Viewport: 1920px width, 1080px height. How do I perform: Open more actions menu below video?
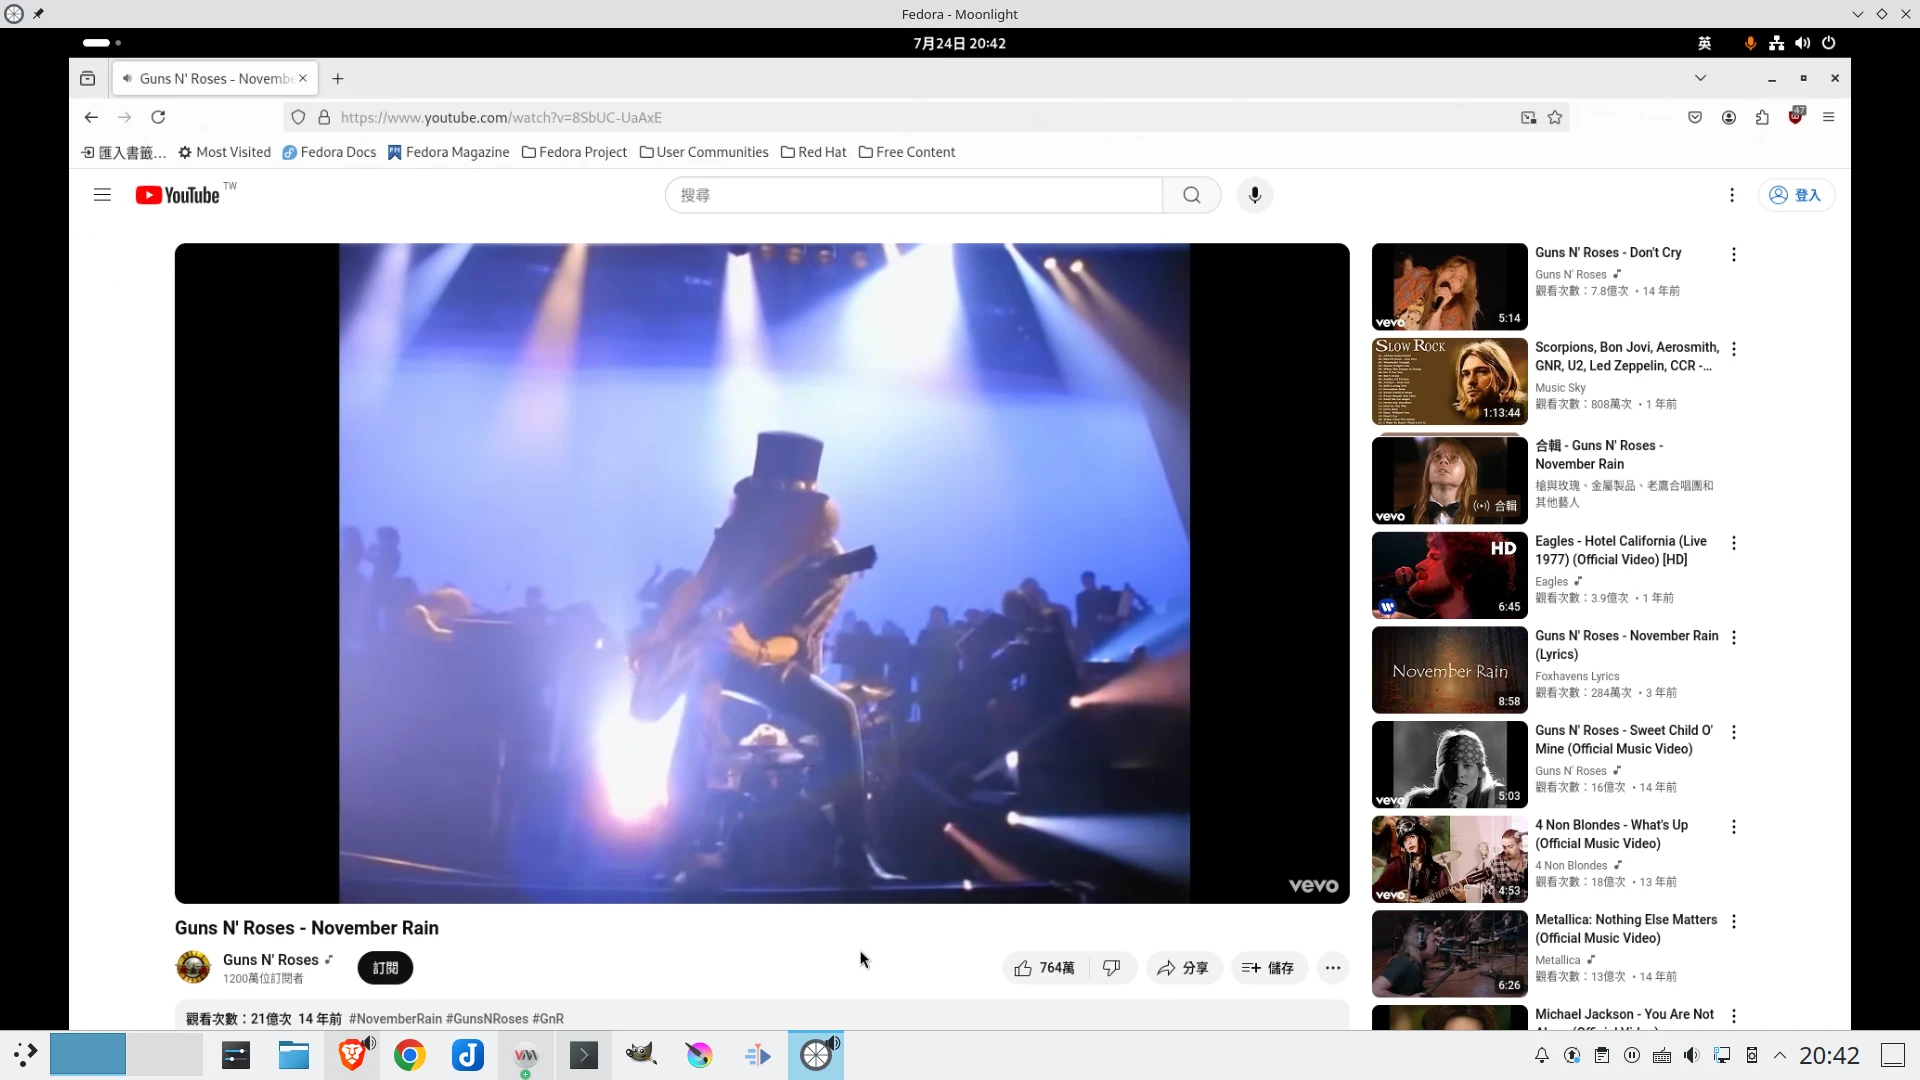(x=1332, y=968)
